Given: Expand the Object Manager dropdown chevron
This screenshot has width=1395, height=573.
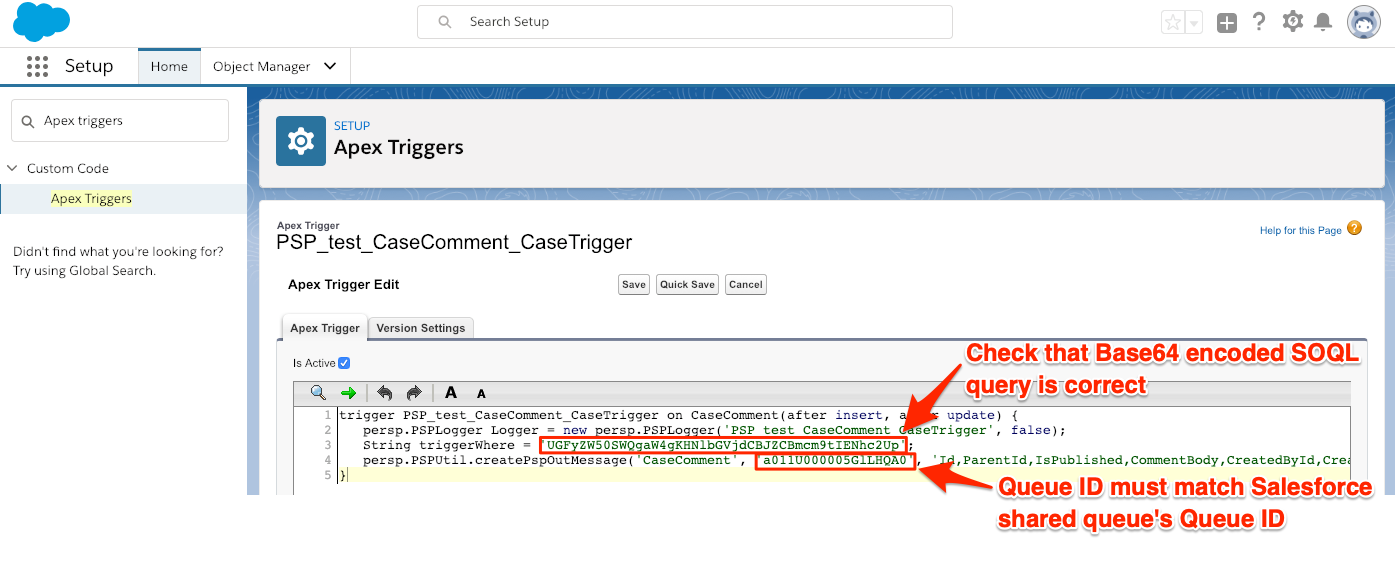Looking at the screenshot, I should pos(330,66).
